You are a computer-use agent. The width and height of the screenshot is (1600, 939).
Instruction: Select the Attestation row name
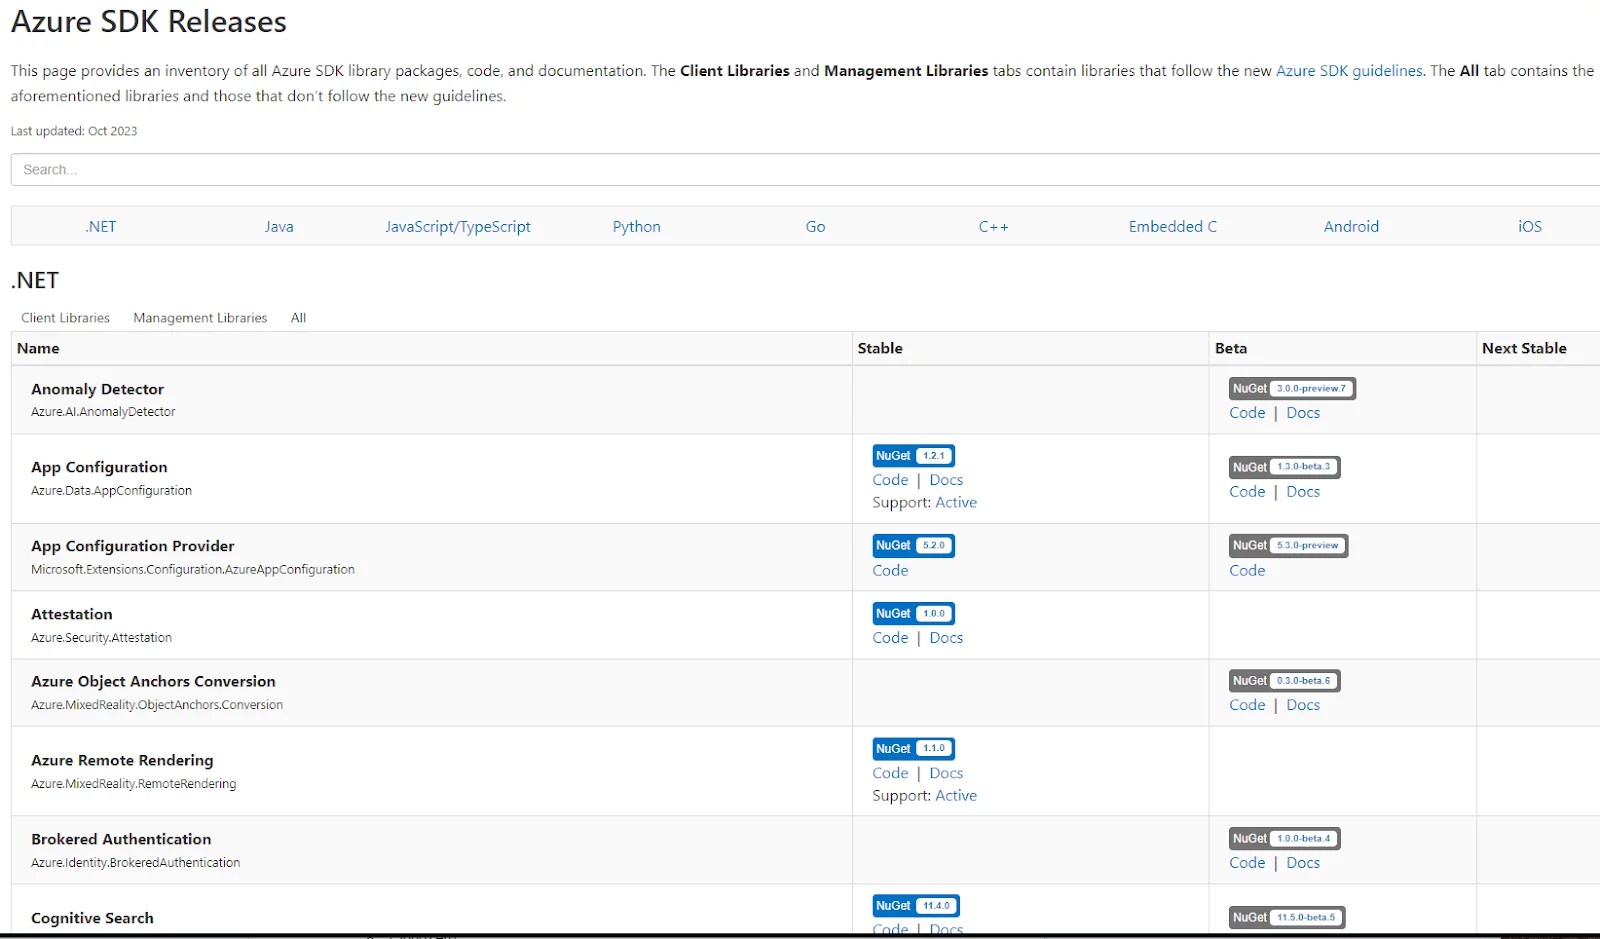click(x=72, y=614)
